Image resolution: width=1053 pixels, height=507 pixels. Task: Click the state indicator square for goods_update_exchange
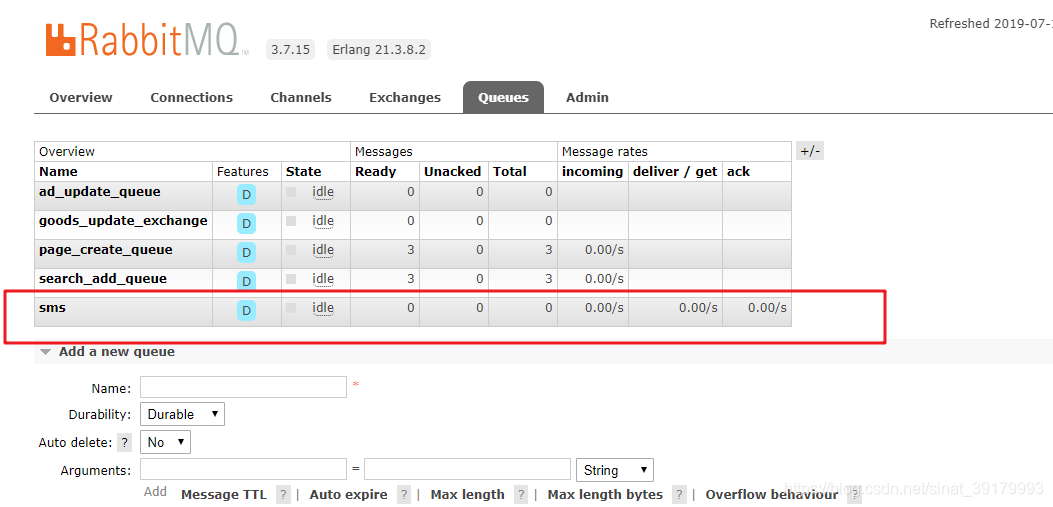[x=291, y=221]
